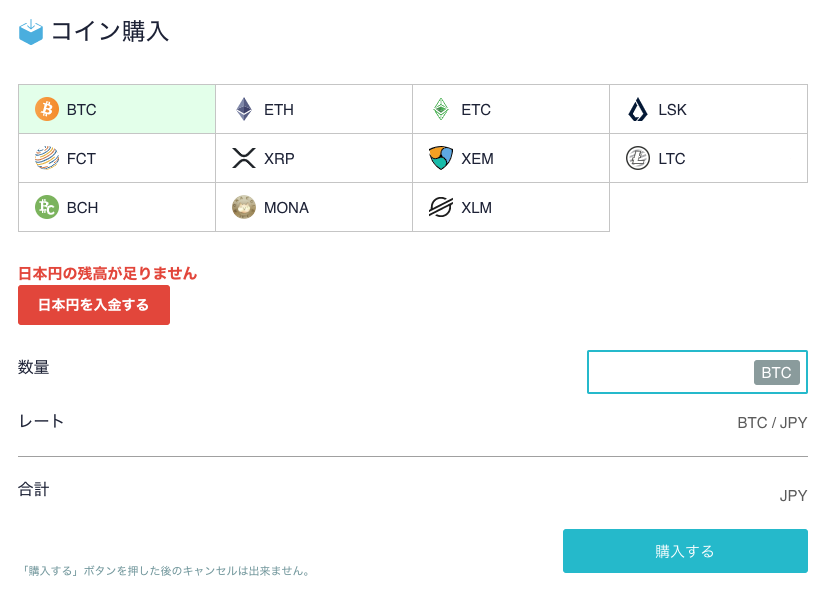Click the gray BTC unit badge
830x600 pixels.
click(x=776, y=373)
